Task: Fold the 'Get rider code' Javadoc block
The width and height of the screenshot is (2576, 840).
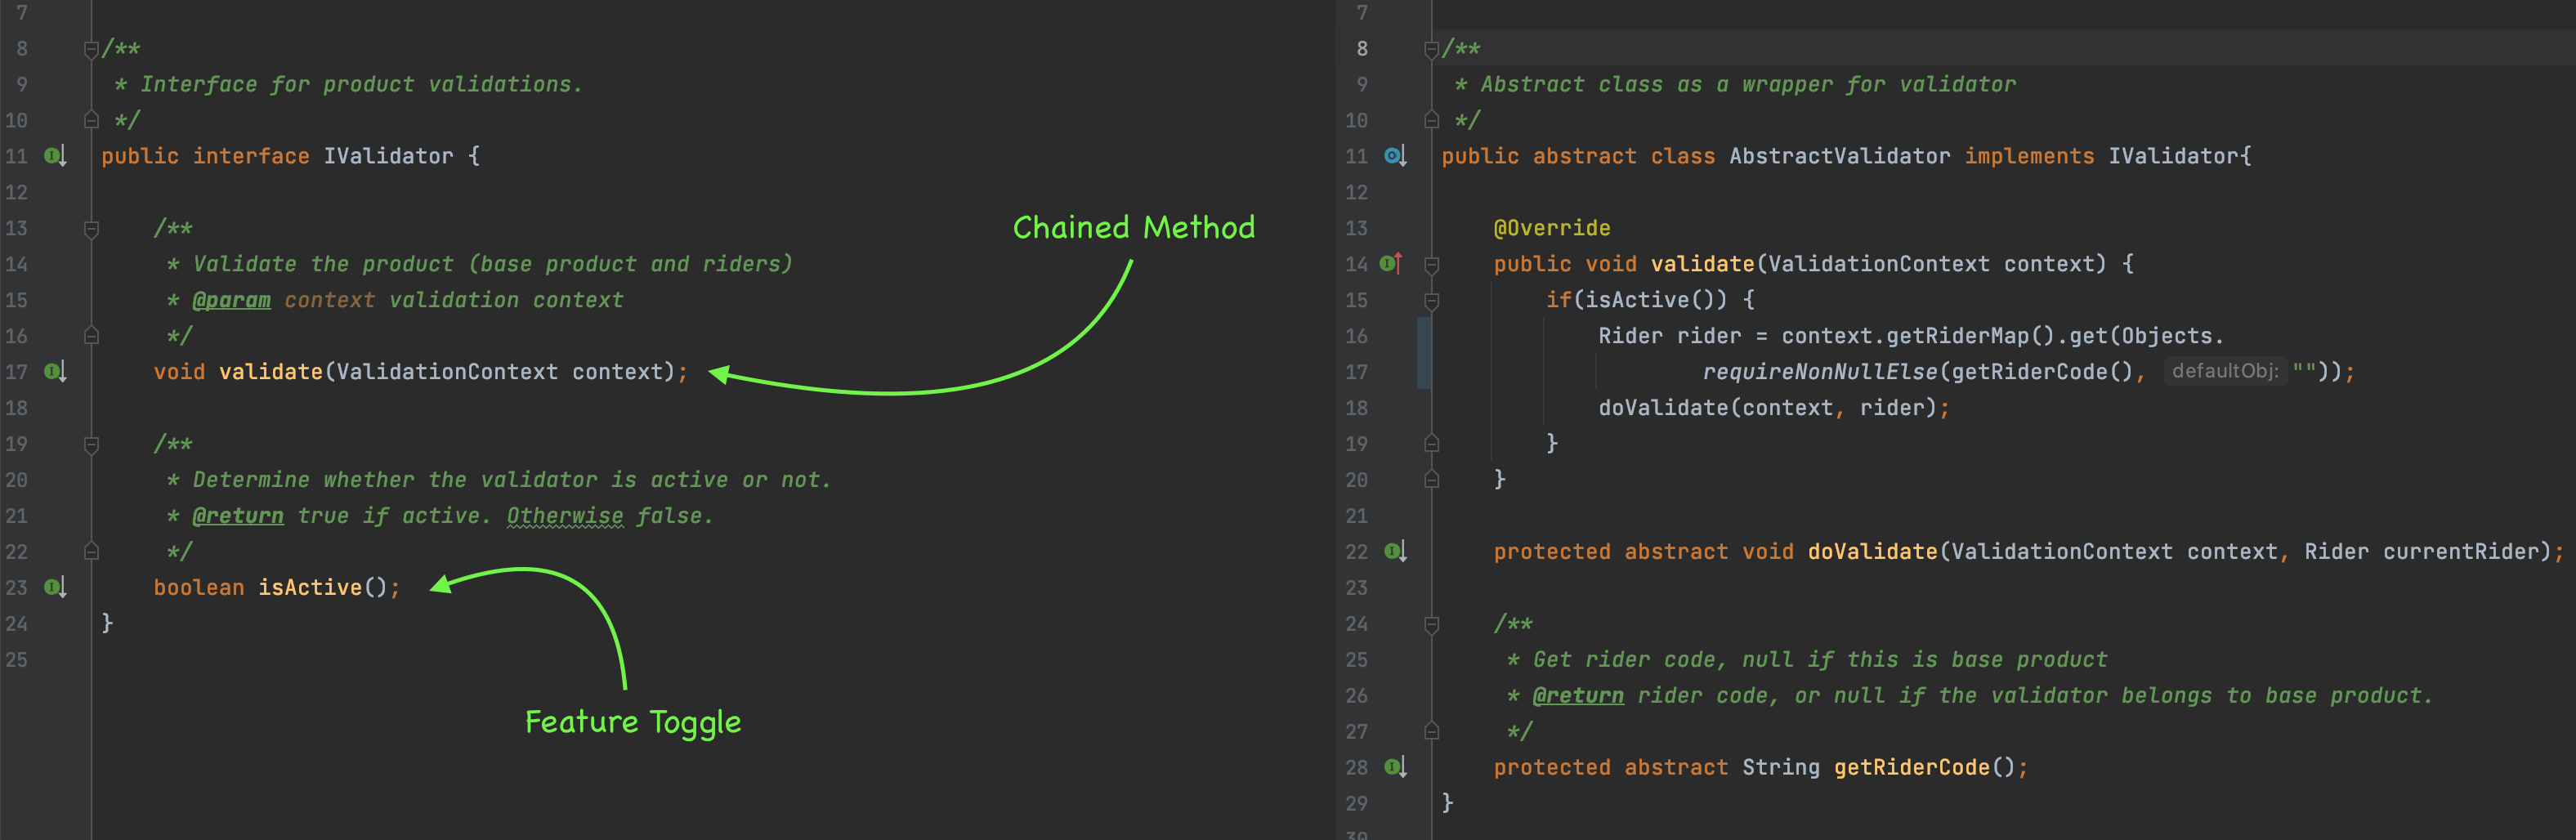Action: click(x=1431, y=625)
